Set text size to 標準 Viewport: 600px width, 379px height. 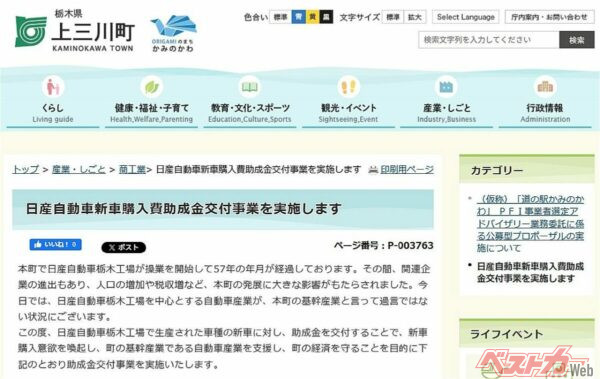tap(393, 17)
